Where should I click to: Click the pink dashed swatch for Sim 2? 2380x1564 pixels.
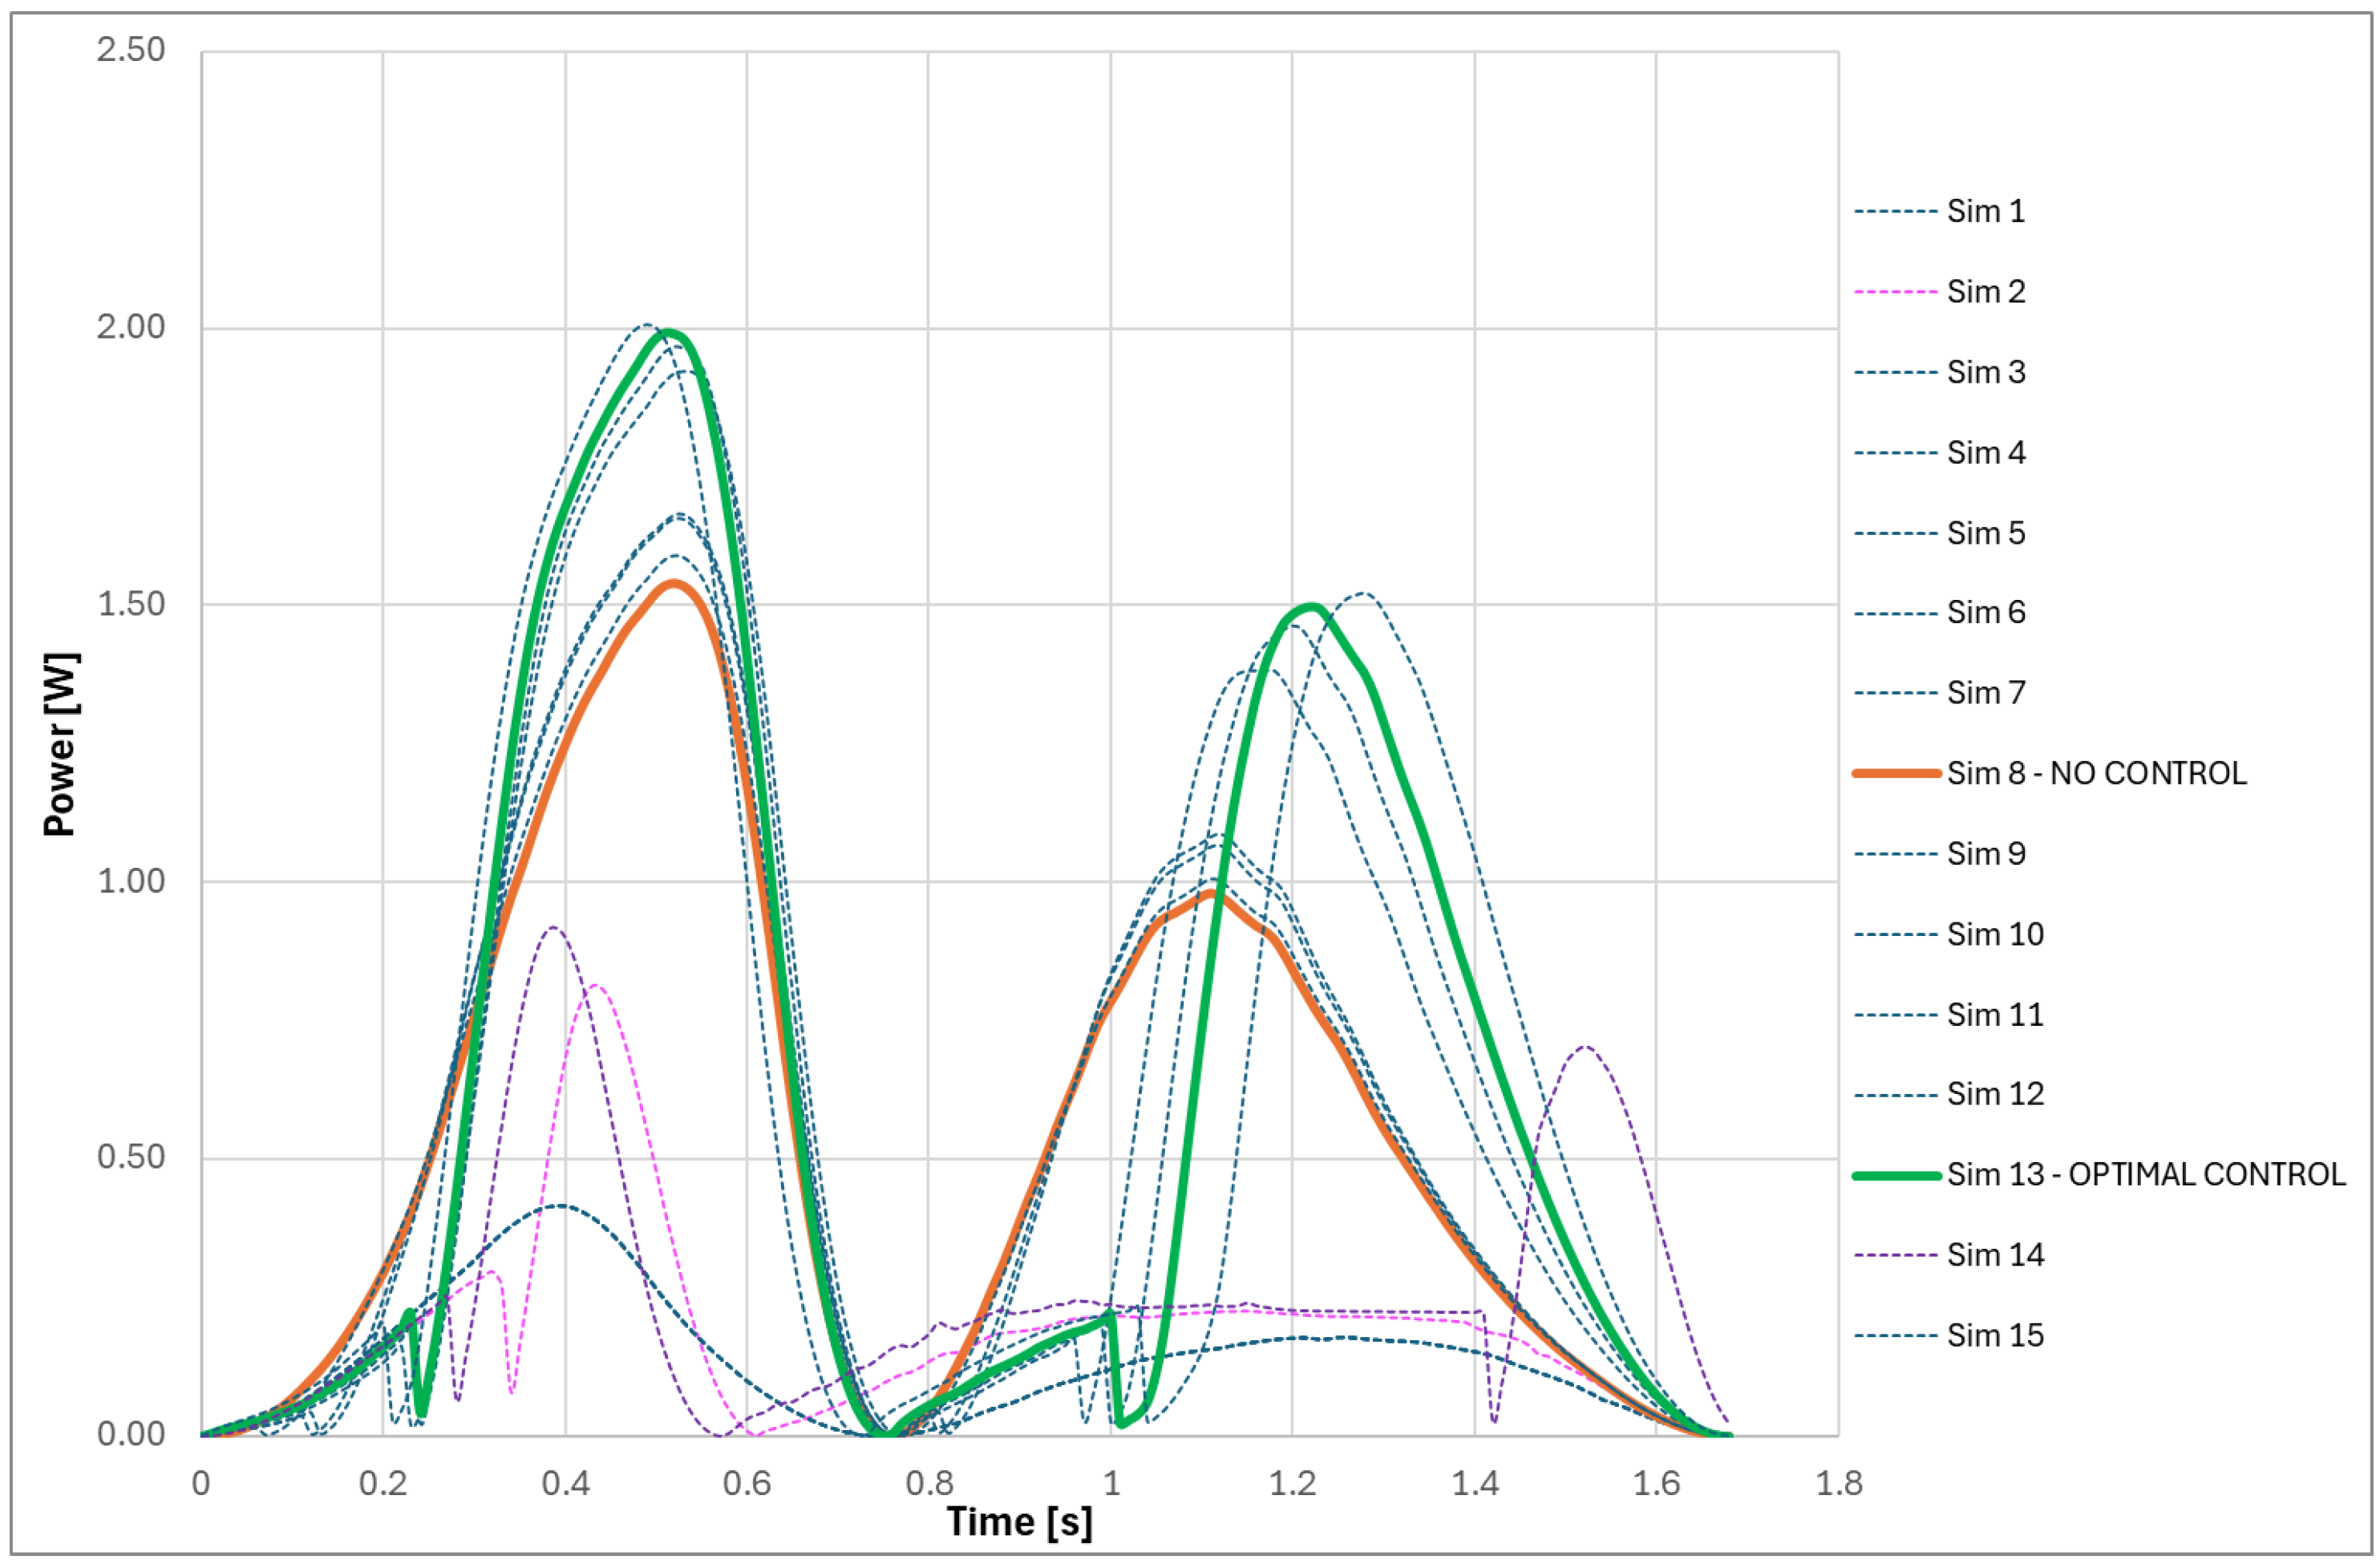(x=1895, y=292)
